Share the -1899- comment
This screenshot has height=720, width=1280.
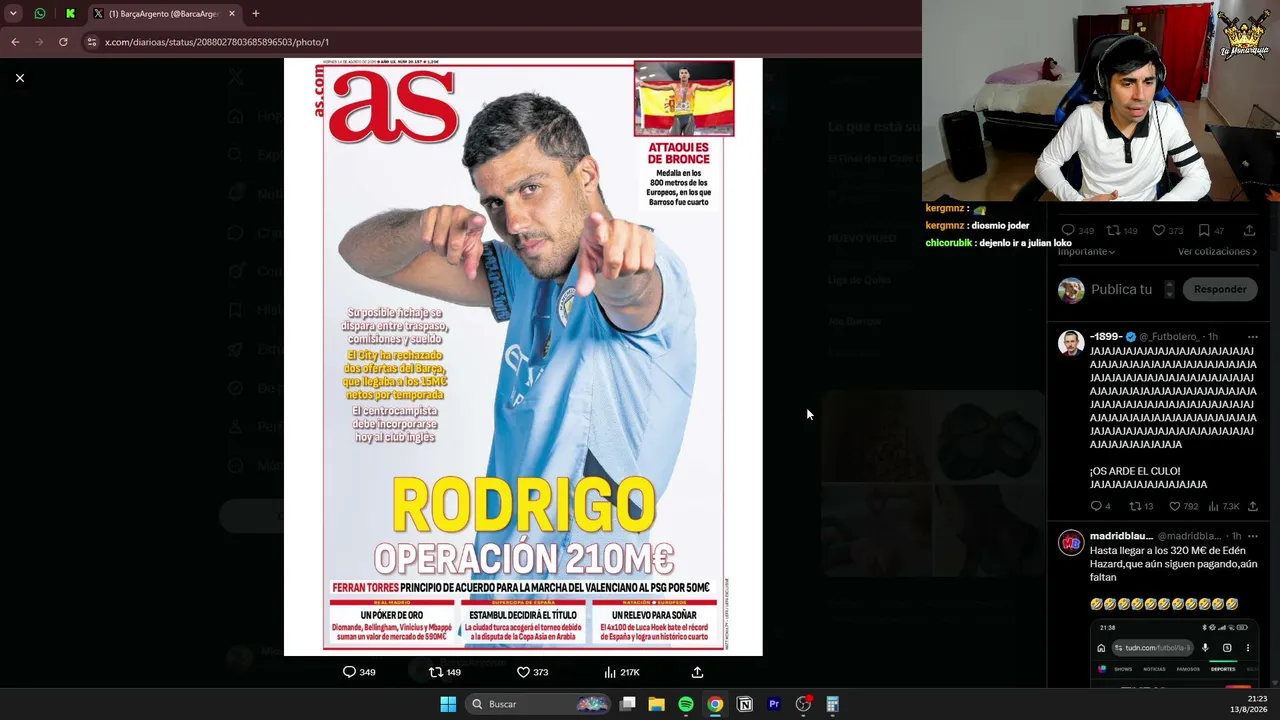(x=1252, y=506)
